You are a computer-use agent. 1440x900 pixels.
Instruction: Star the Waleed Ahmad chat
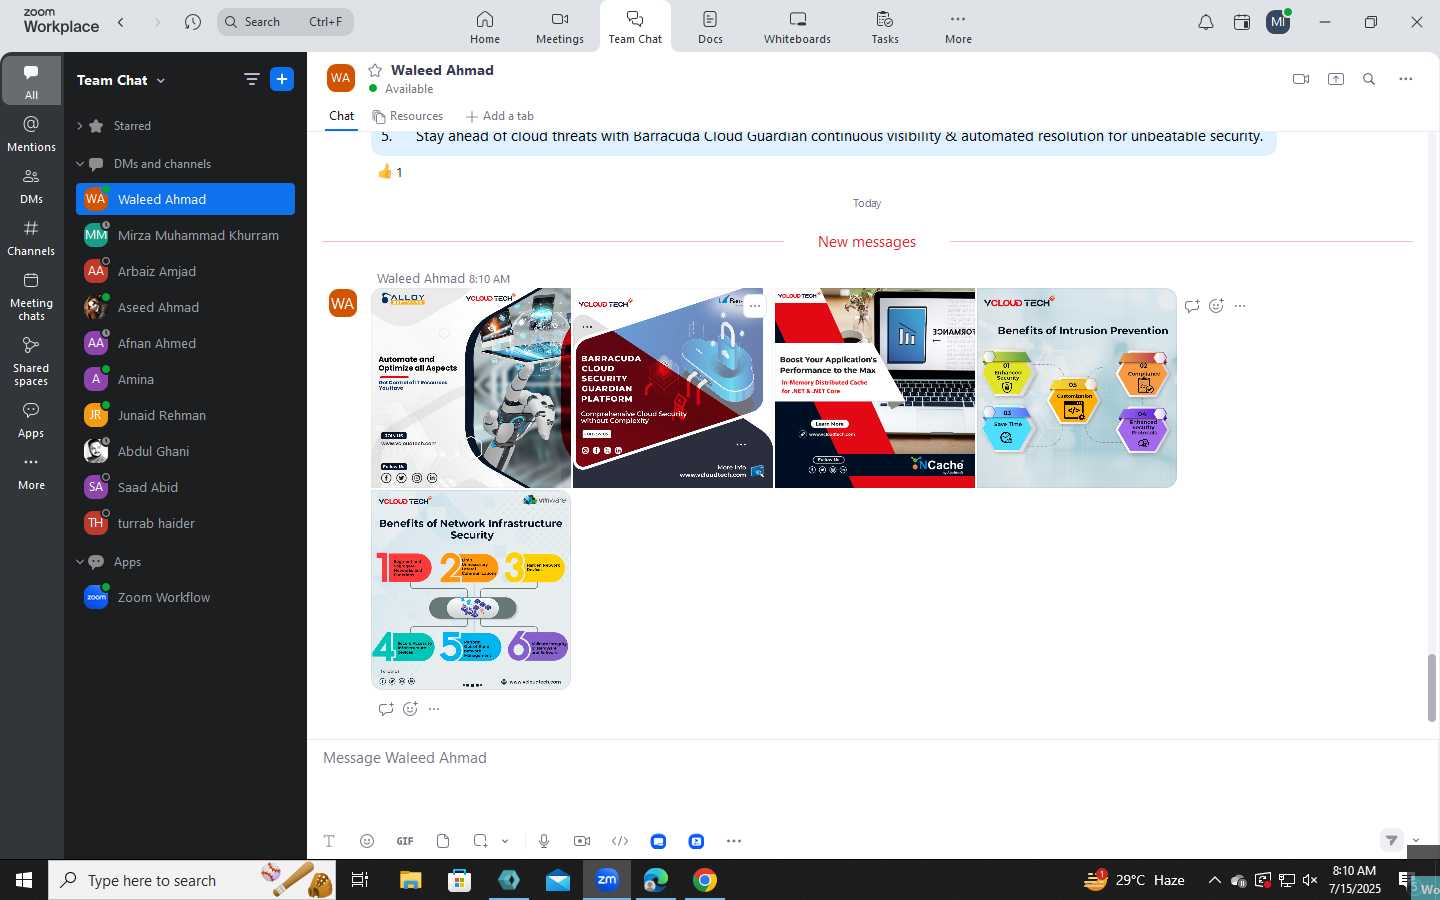click(375, 70)
